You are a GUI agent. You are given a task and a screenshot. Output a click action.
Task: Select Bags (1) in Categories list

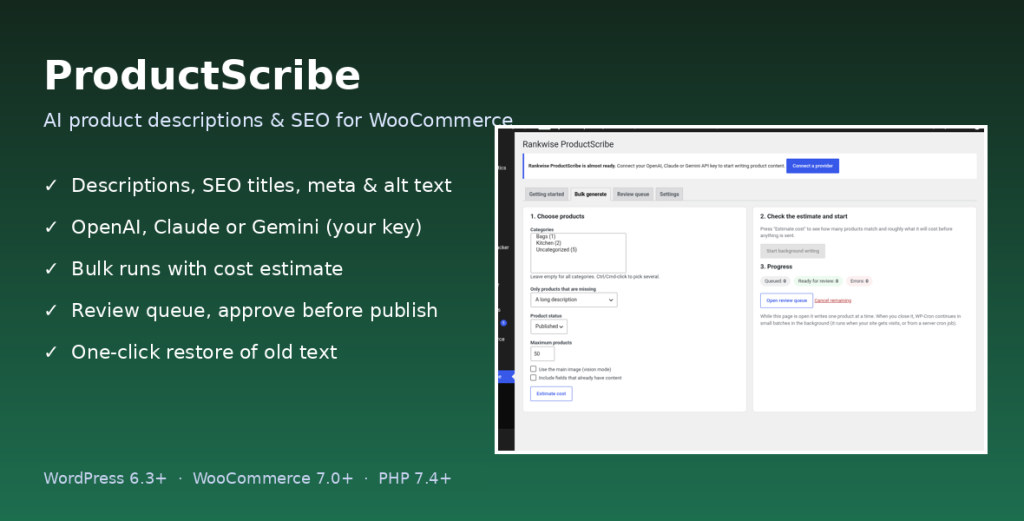tap(545, 236)
